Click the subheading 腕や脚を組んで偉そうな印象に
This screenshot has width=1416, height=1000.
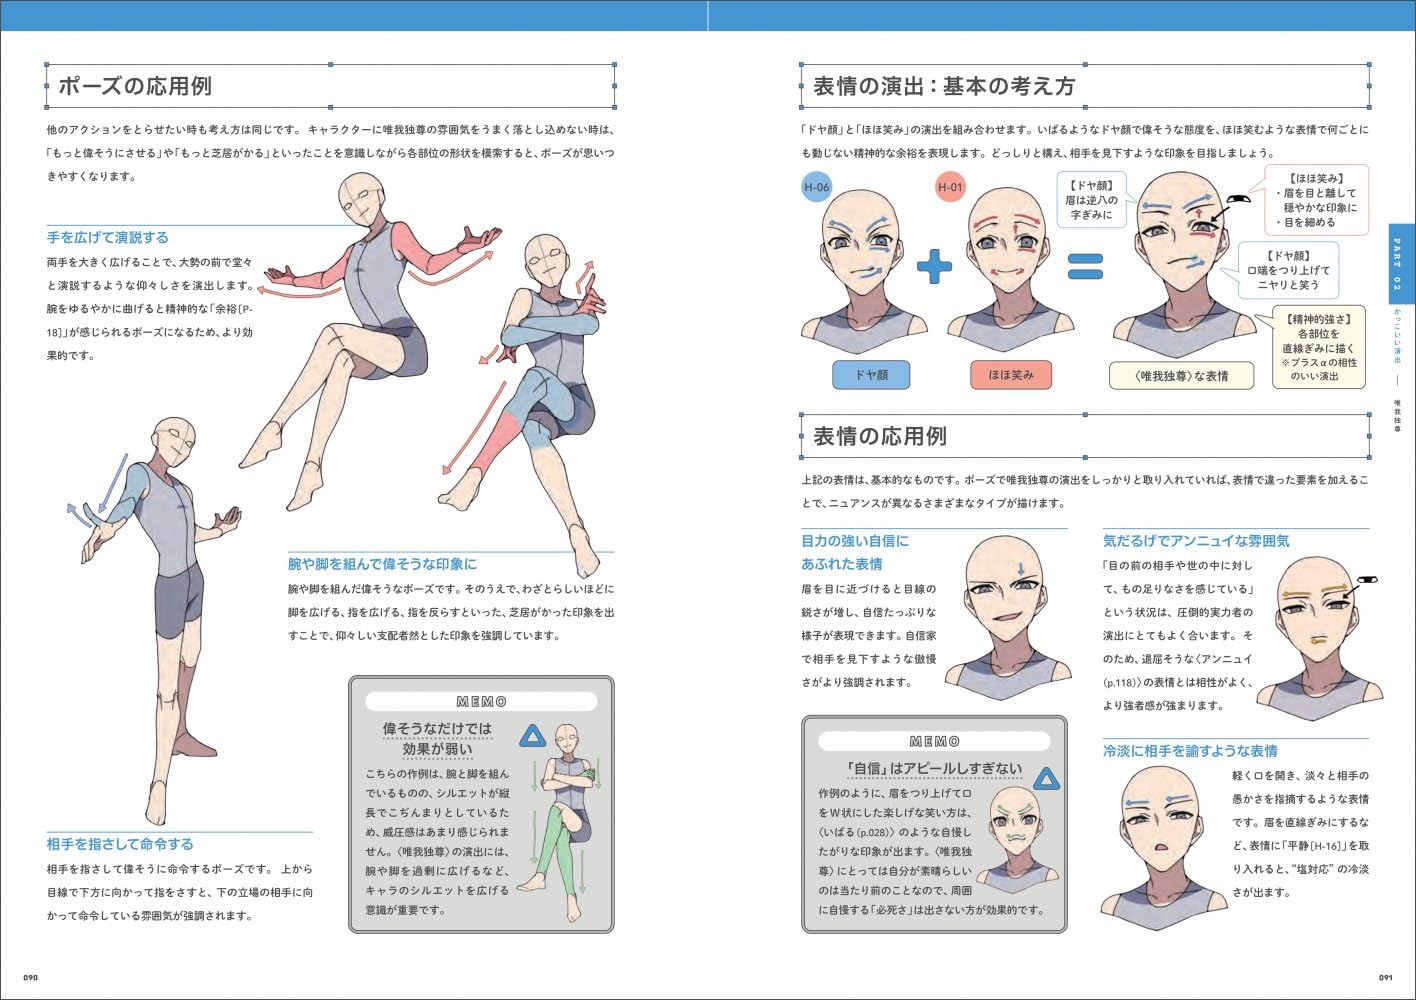[x=382, y=564]
